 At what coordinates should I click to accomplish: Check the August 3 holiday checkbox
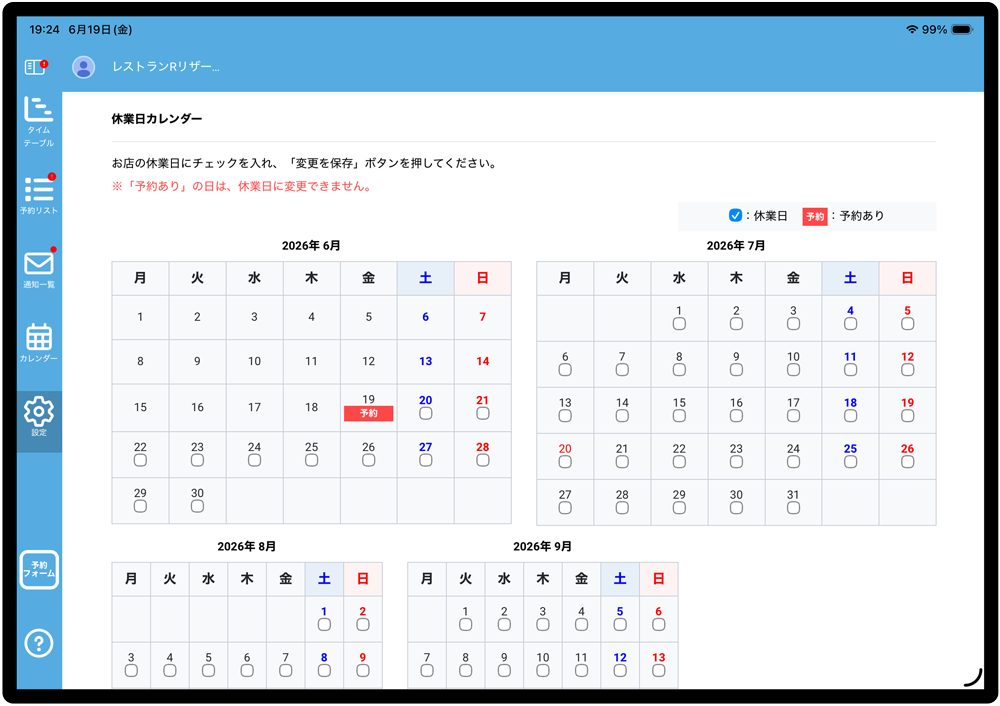(131, 670)
